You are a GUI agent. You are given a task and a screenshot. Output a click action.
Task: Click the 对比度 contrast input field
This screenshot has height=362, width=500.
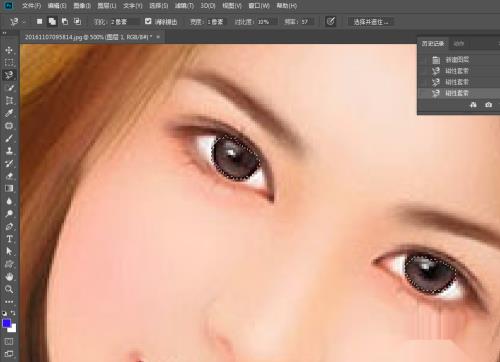coord(266,22)
